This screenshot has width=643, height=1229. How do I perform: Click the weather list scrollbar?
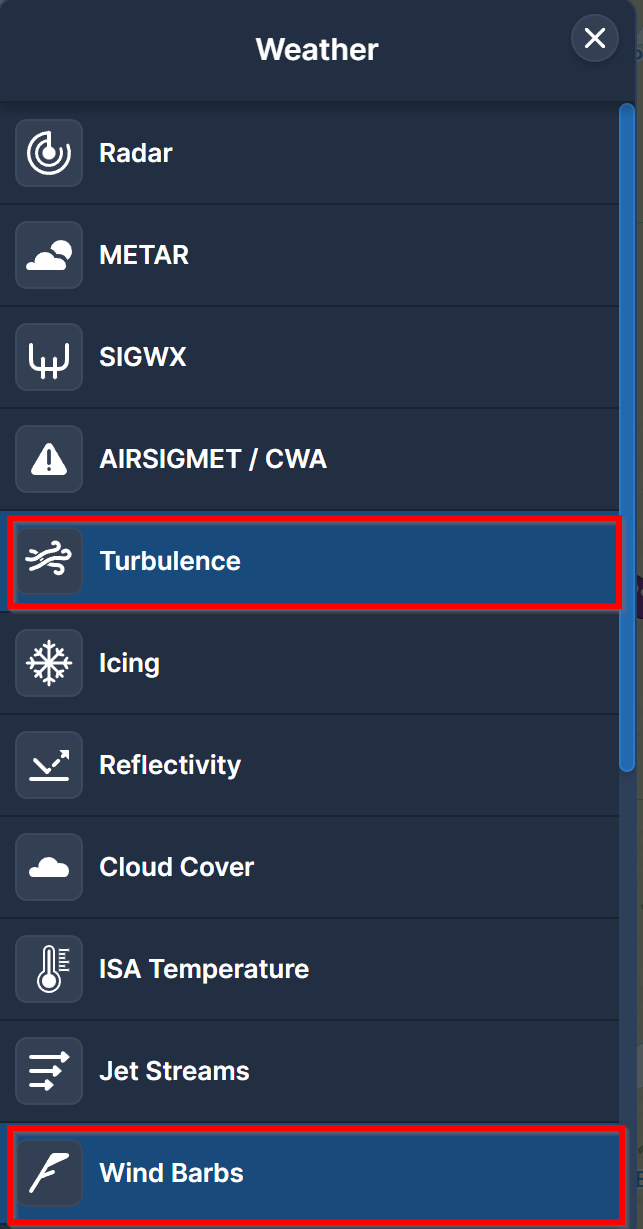click(x=627, y=437)
